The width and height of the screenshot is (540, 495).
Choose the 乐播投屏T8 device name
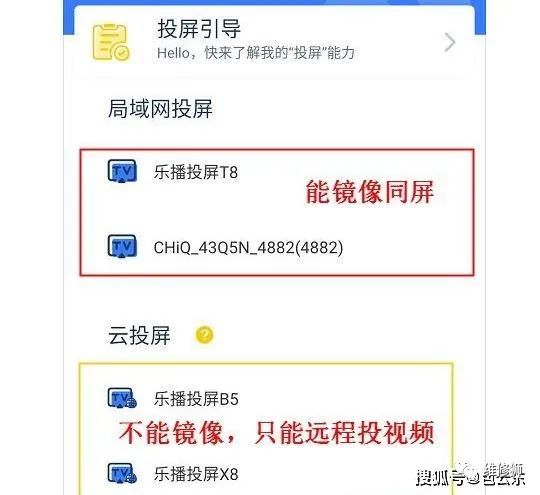[x=196, y=172]
